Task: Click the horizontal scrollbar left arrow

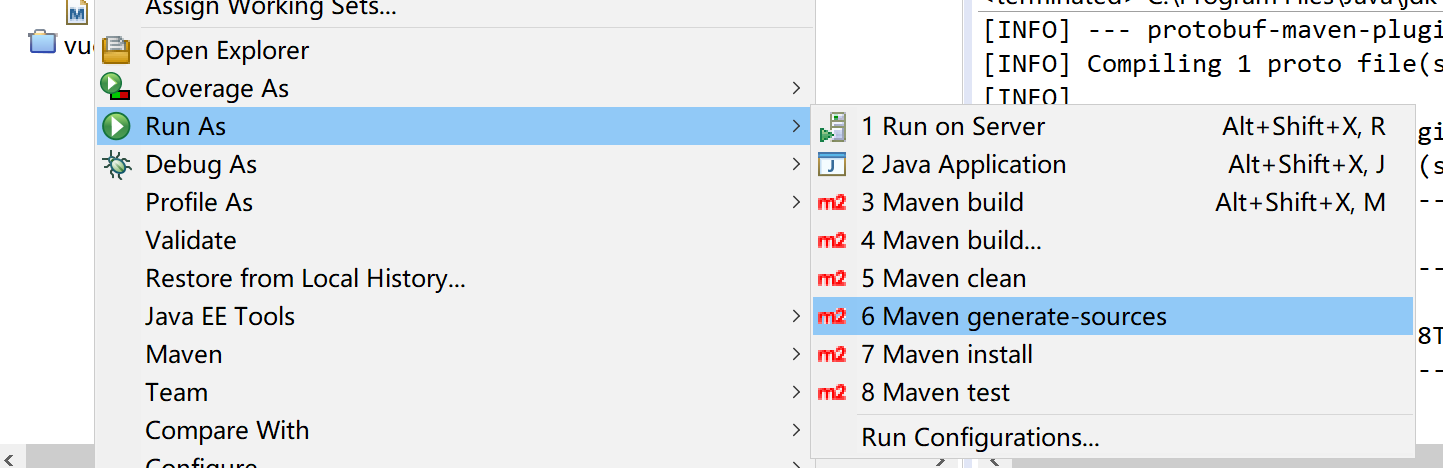Action: (8, 458)
